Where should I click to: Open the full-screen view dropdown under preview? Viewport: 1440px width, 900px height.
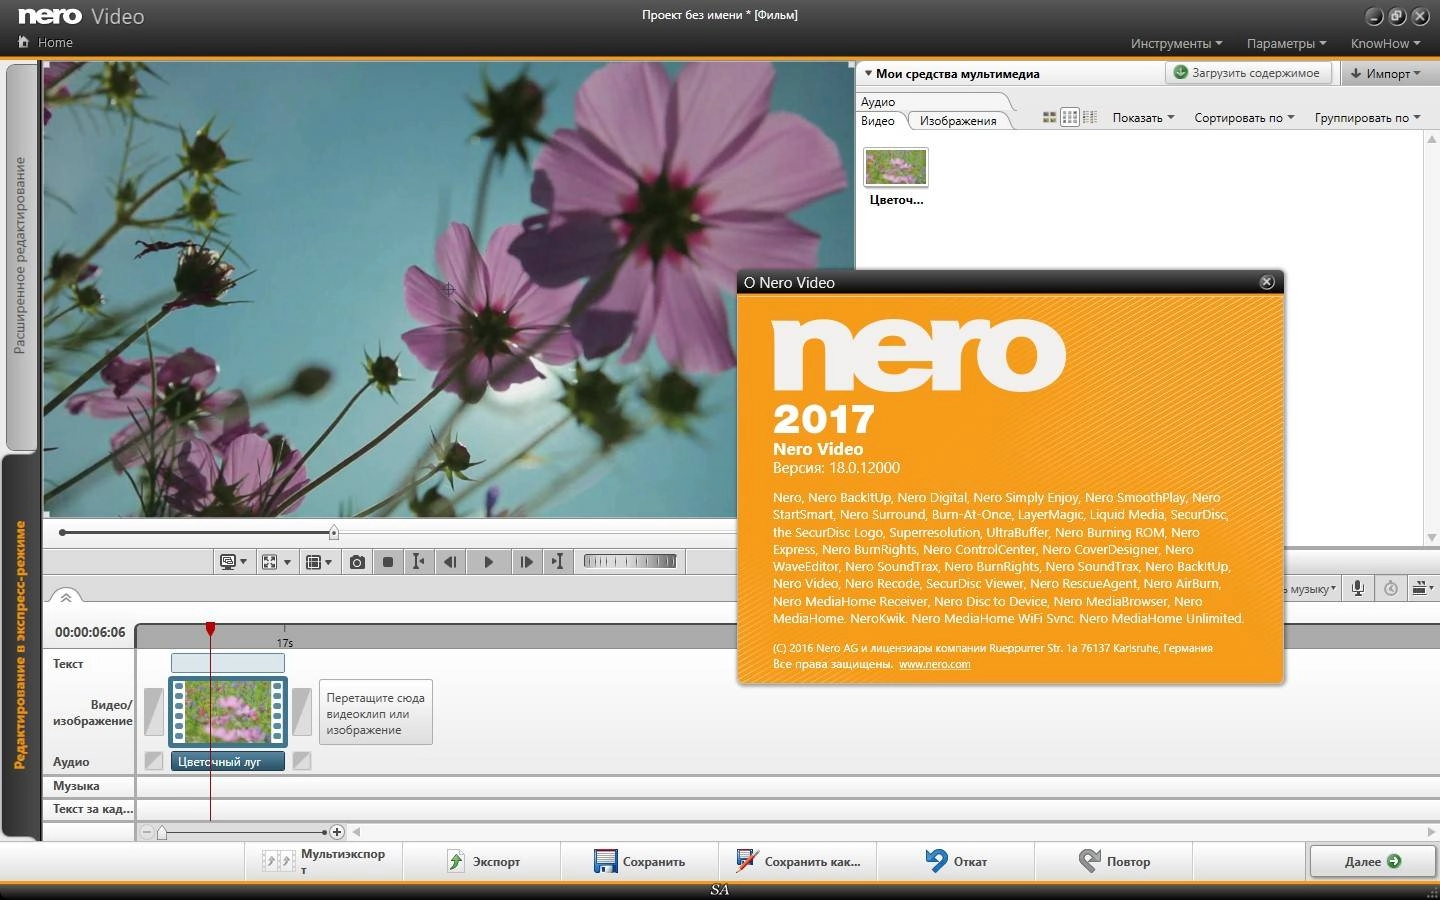[x=275, y=562]
